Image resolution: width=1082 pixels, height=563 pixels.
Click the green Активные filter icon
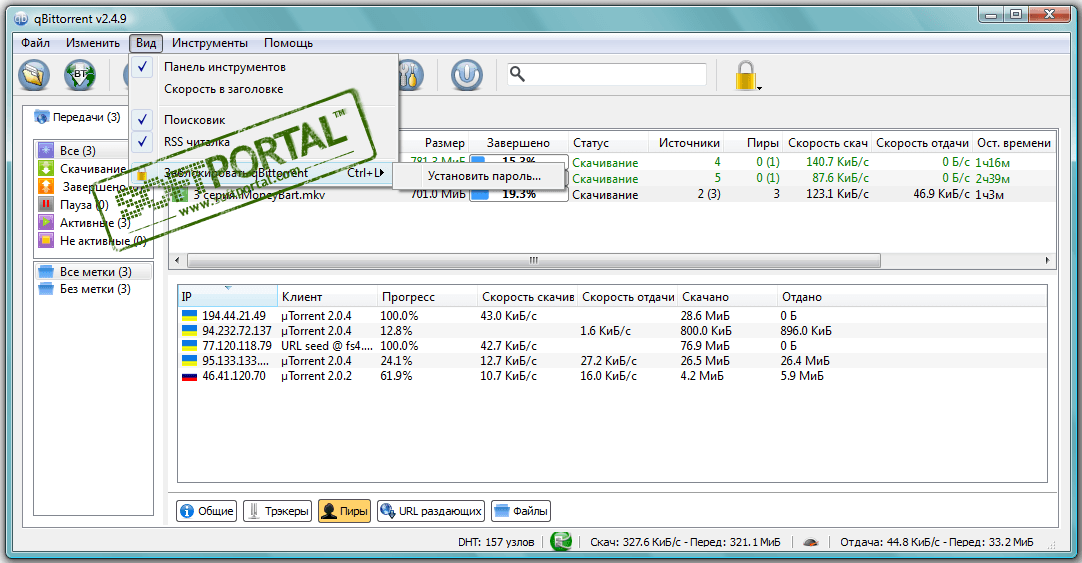46,222
